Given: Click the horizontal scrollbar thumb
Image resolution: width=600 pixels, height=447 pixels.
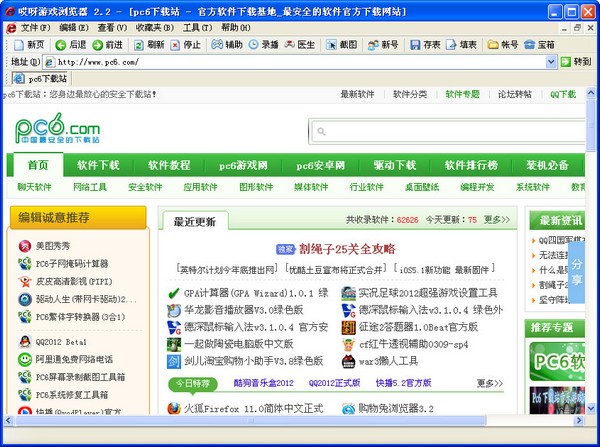Looking at the screenshot, I should (x=251, y=420).
